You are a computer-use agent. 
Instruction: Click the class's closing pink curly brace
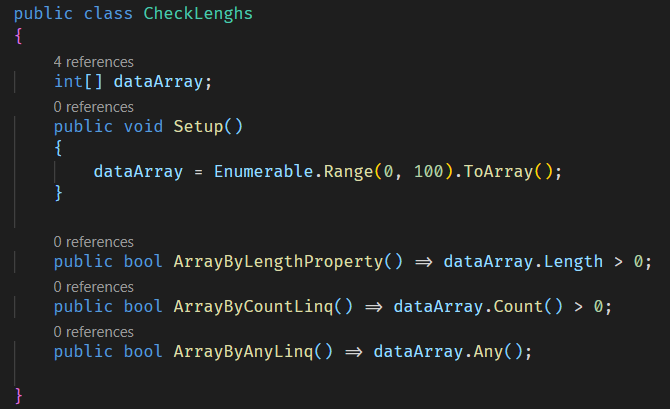click(x=18, y=395)
